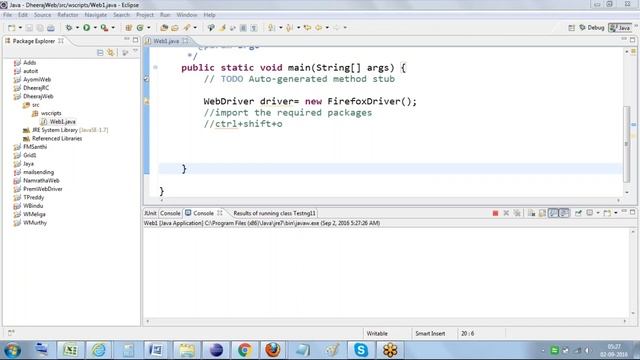Toggle Scroll Lock in console toolbar
Image resolution: width=640 pixels, height=360 pixels.
pos(542,213)
